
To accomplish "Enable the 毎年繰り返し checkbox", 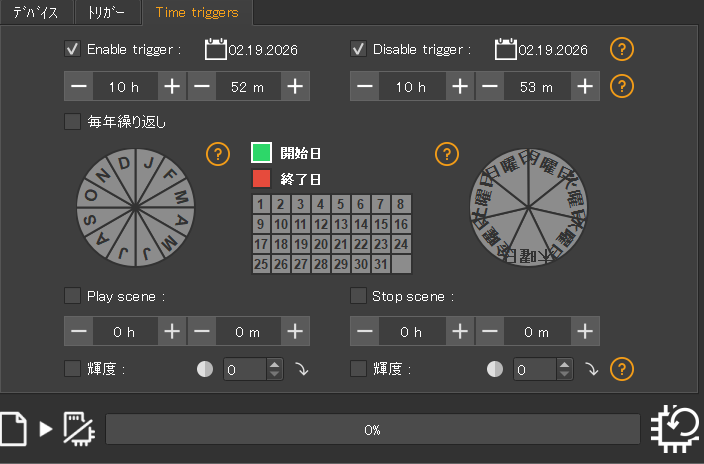I will click(72, 122).
